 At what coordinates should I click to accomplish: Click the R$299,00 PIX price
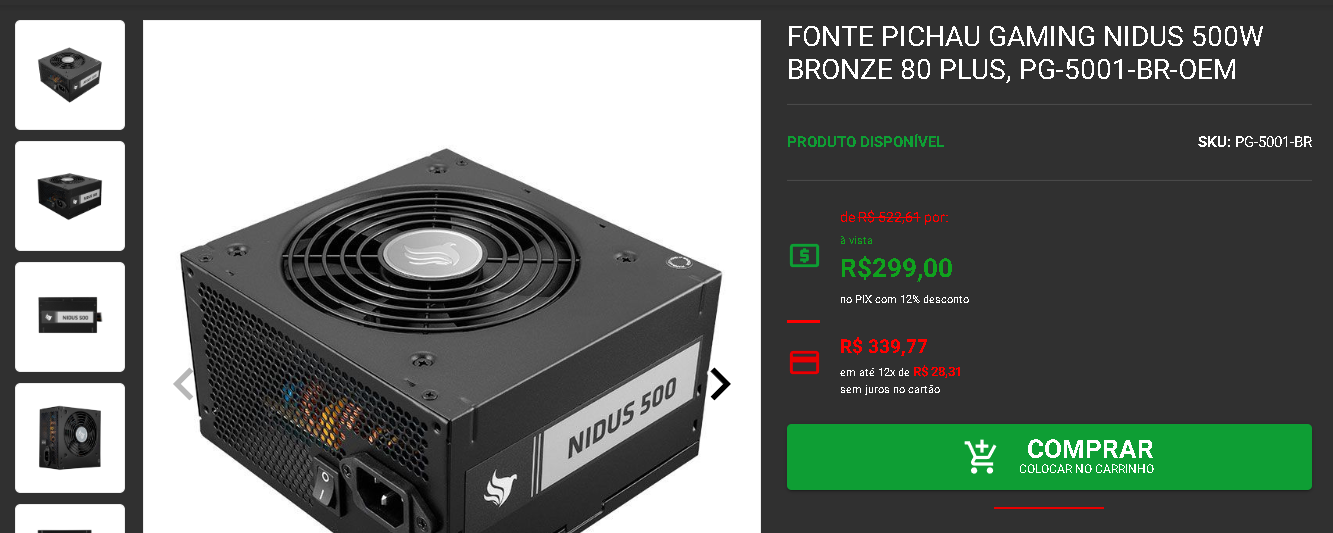(x=896, y=268)
